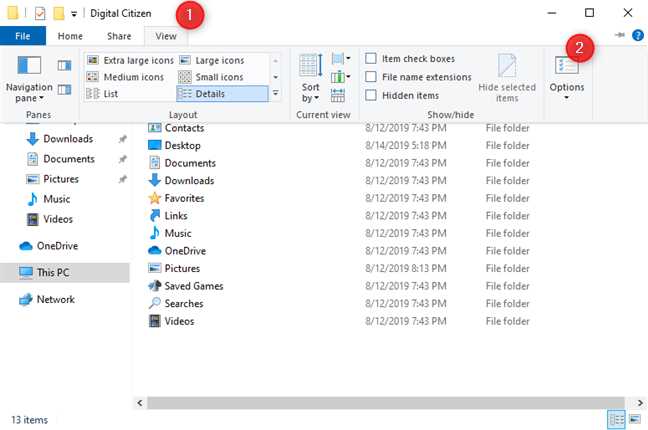Screen dimensions: 648x430
Task: Toggle the Details pane icon
Action: click(64, 90)
